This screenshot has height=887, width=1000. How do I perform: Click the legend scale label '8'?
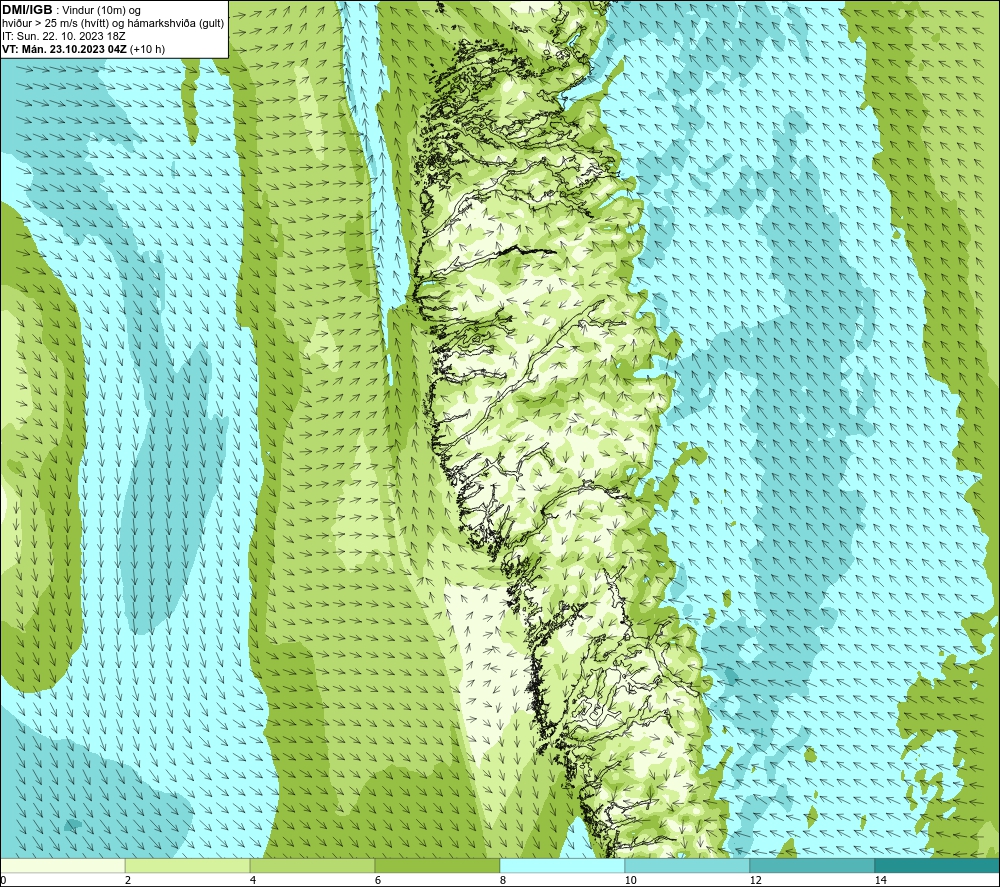(x=503, y=880)
